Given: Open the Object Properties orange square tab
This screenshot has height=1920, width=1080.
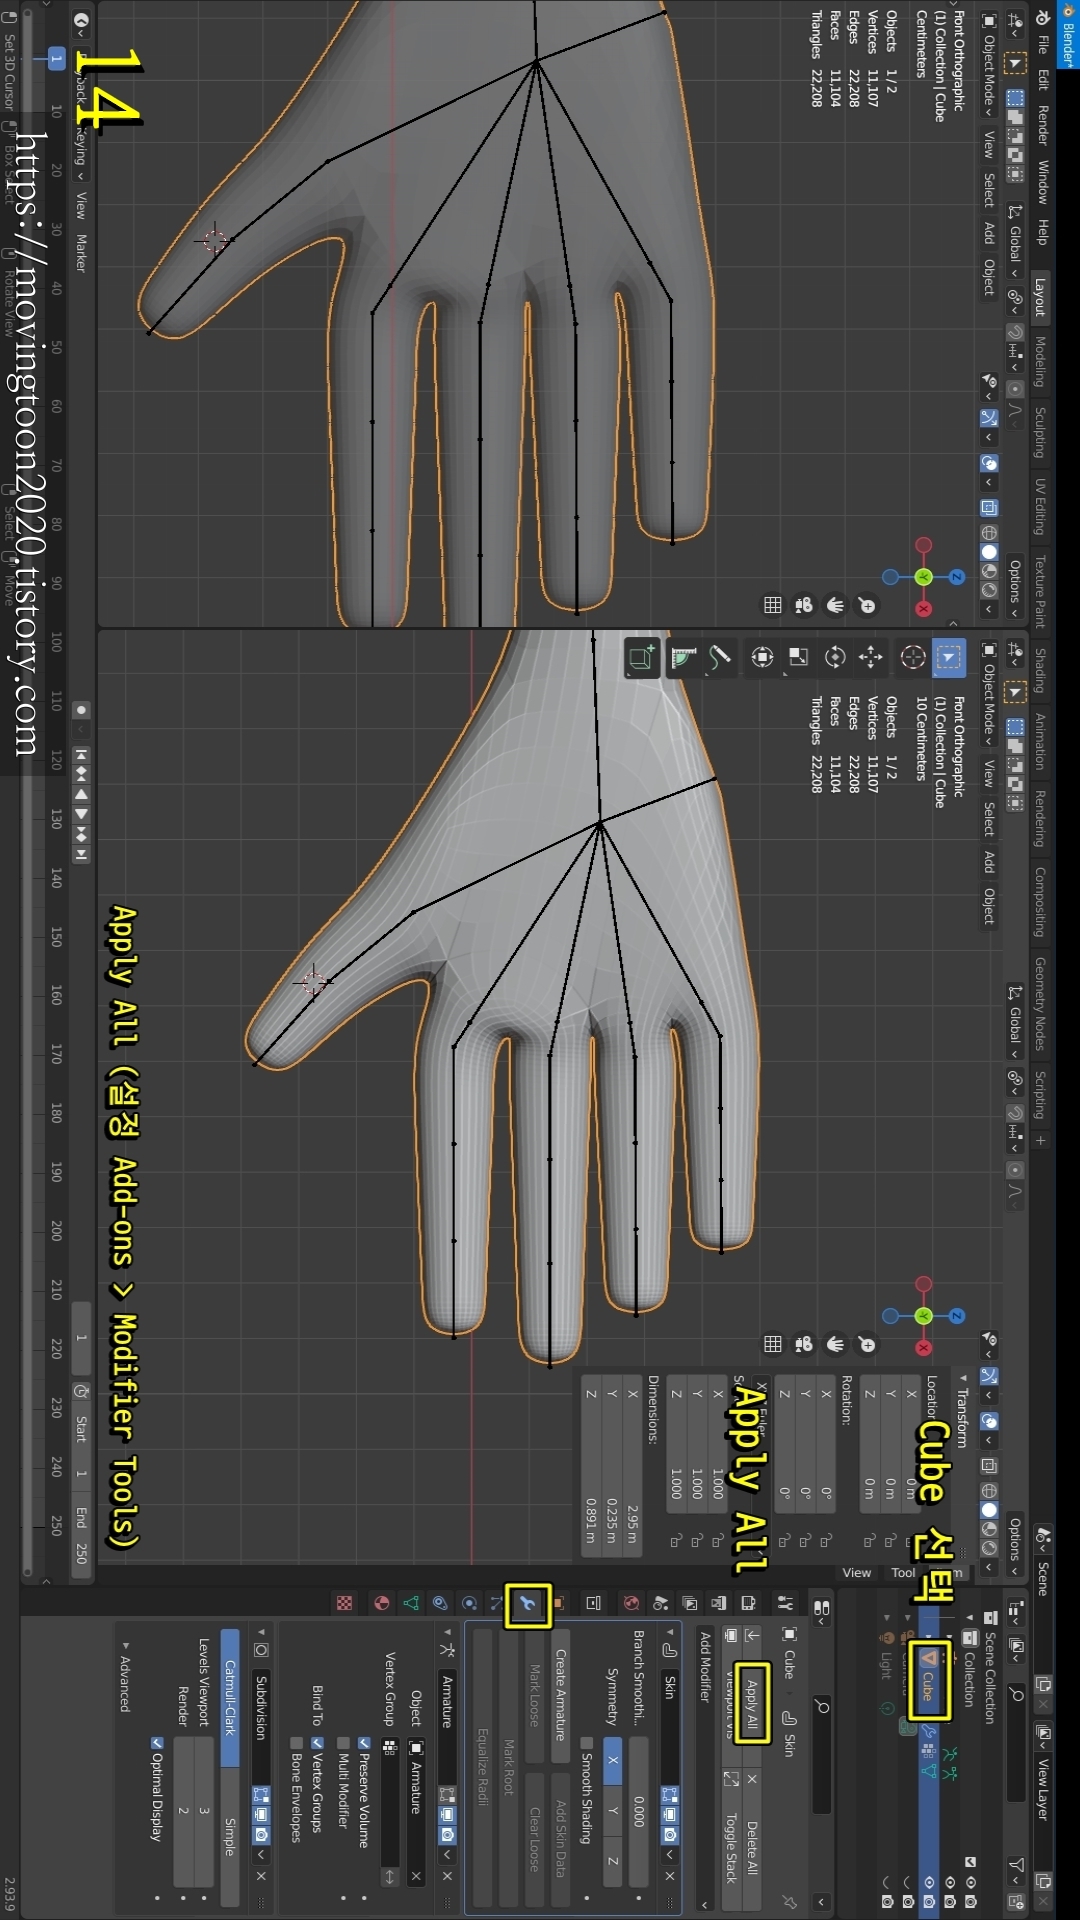Looking at the screenshot, I should point(558,1603).
